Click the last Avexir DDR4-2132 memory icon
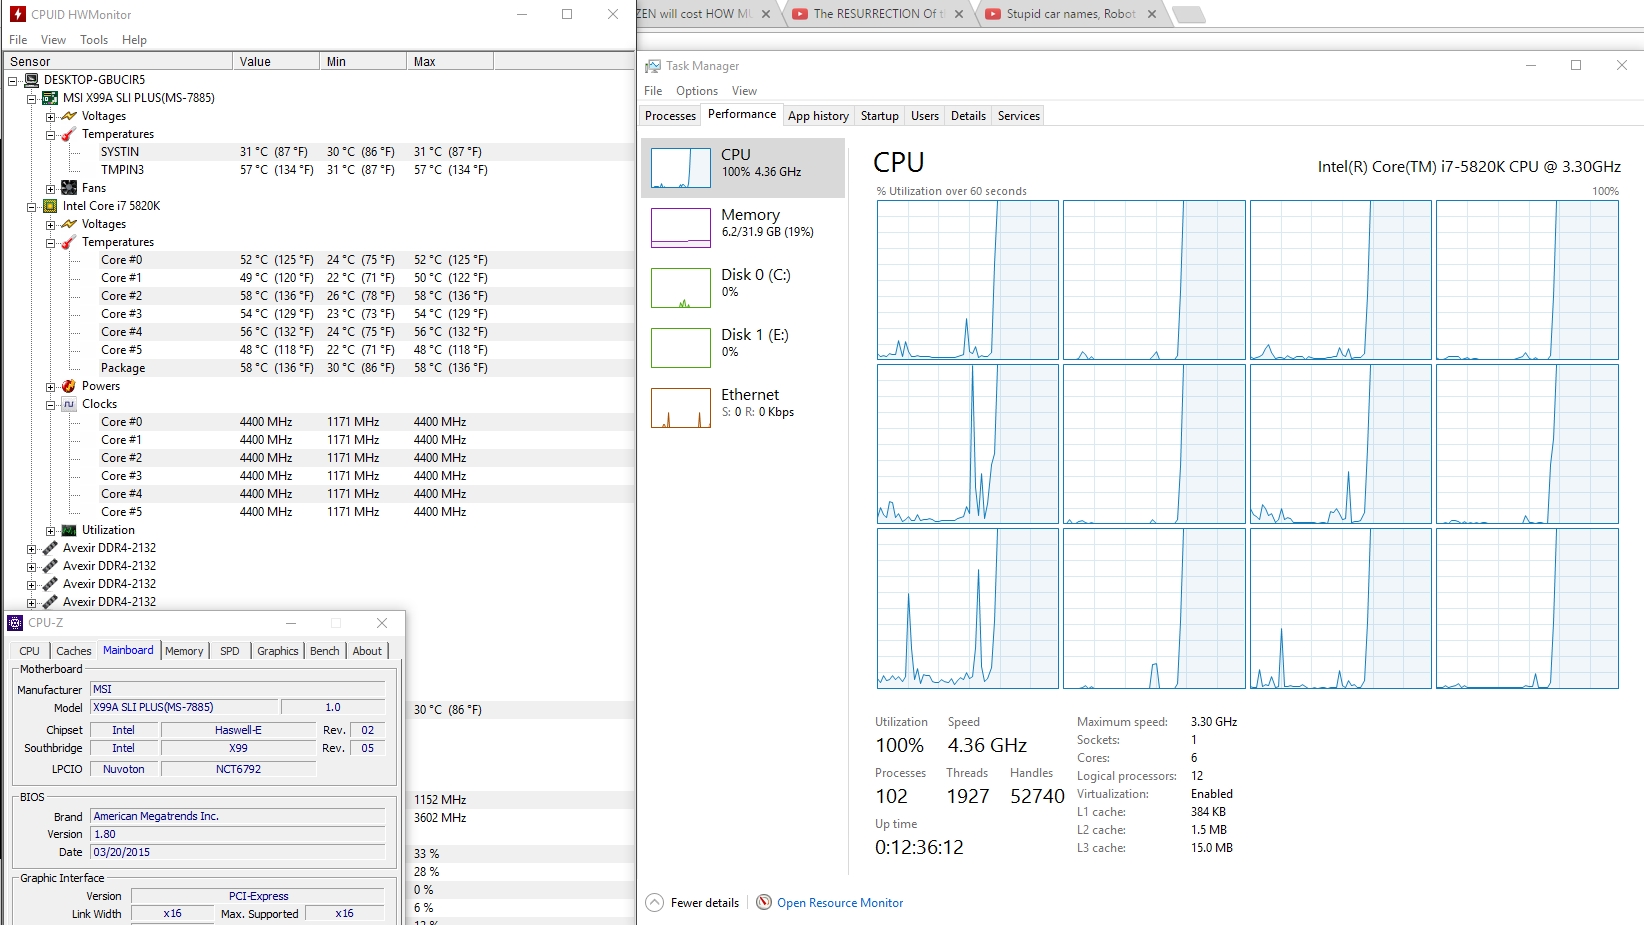 click(x=50, y=602)
